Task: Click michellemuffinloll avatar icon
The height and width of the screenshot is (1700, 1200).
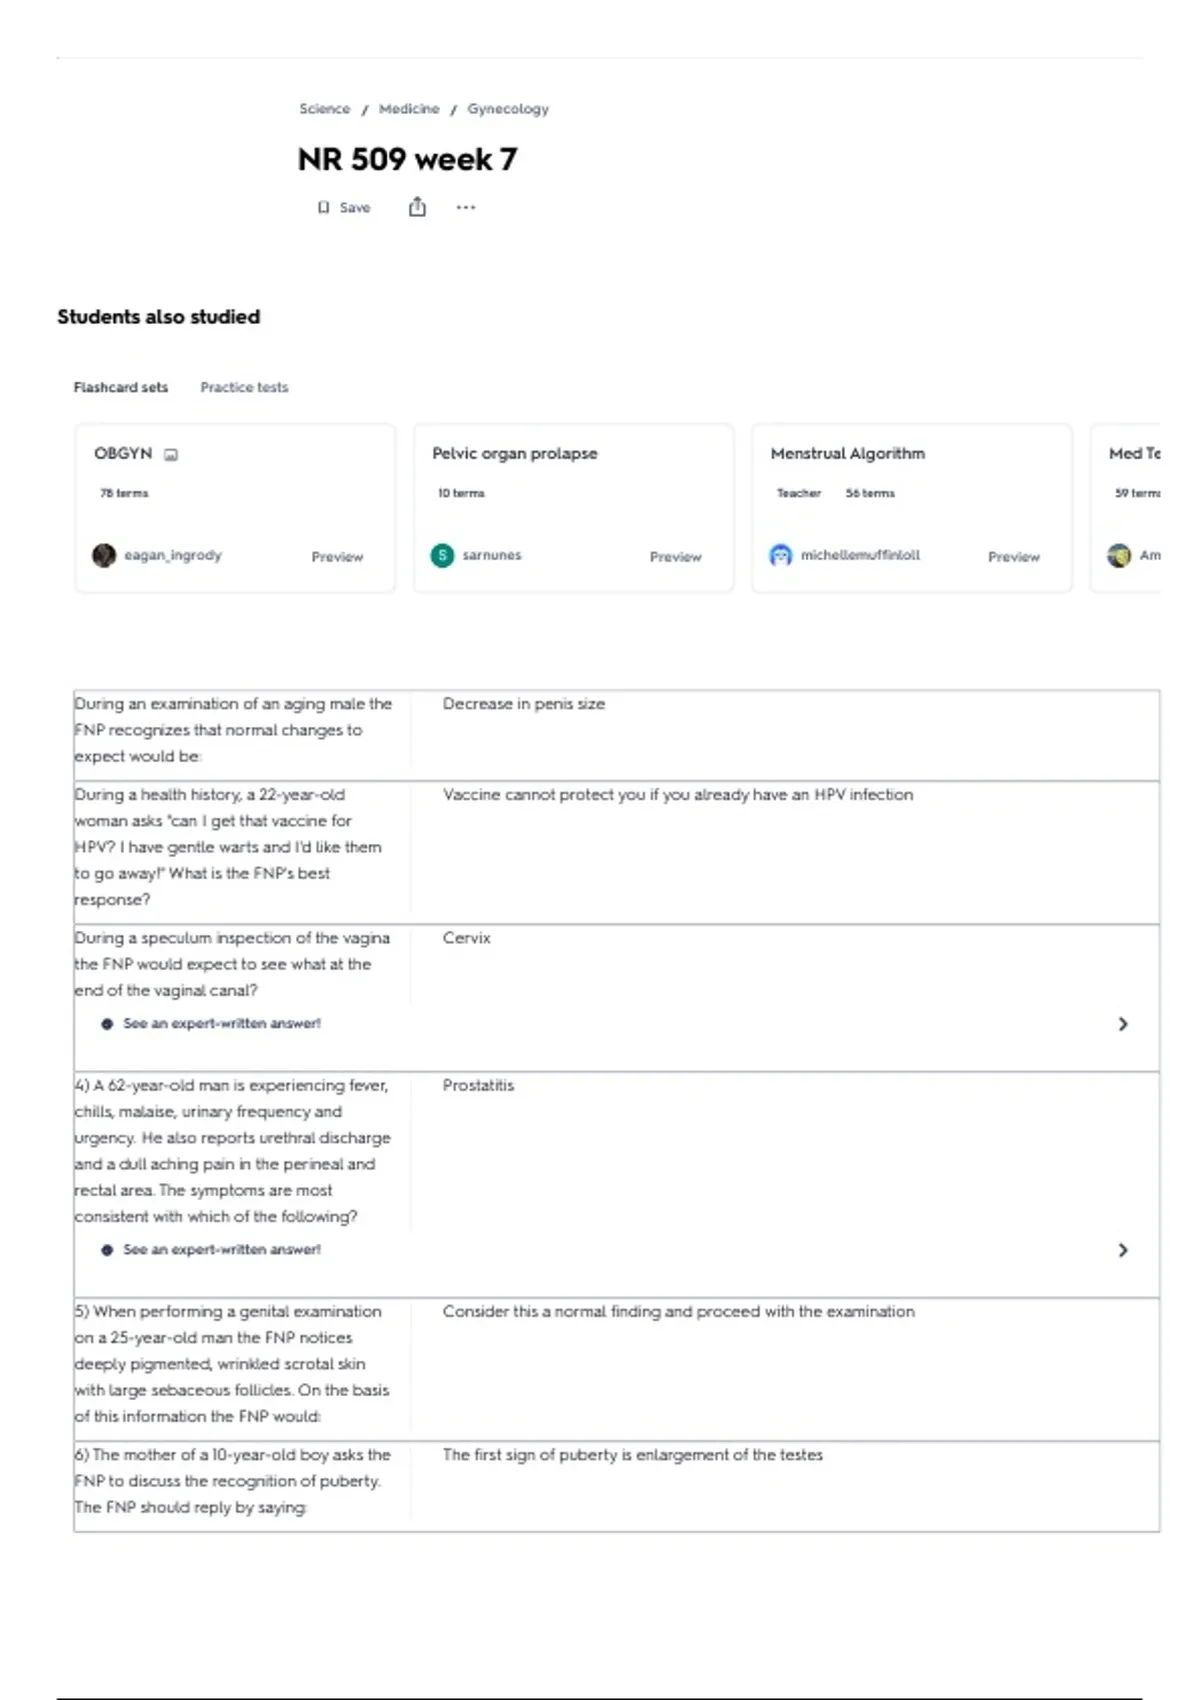Action: [780, 555]
